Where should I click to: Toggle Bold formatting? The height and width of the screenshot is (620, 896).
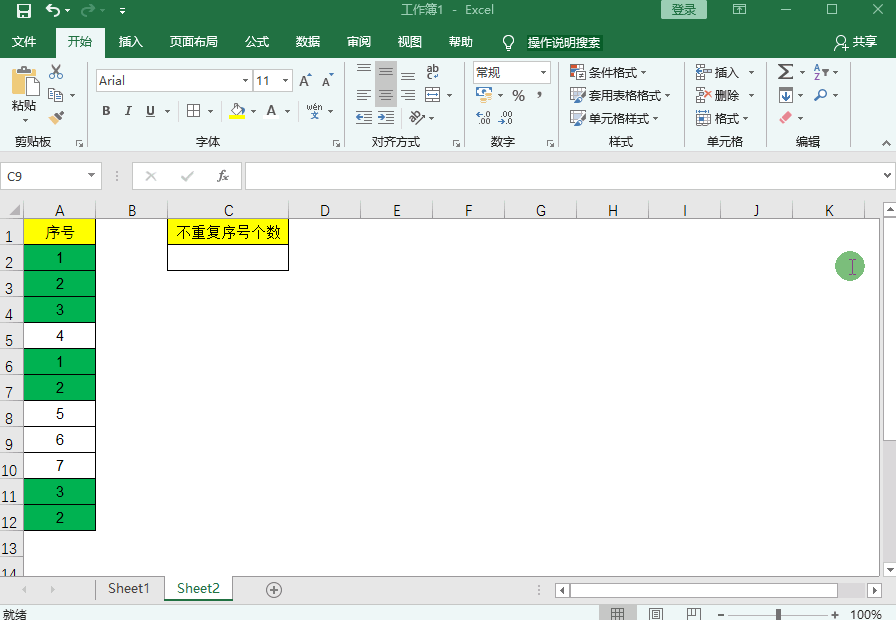[x=106, y=111]
